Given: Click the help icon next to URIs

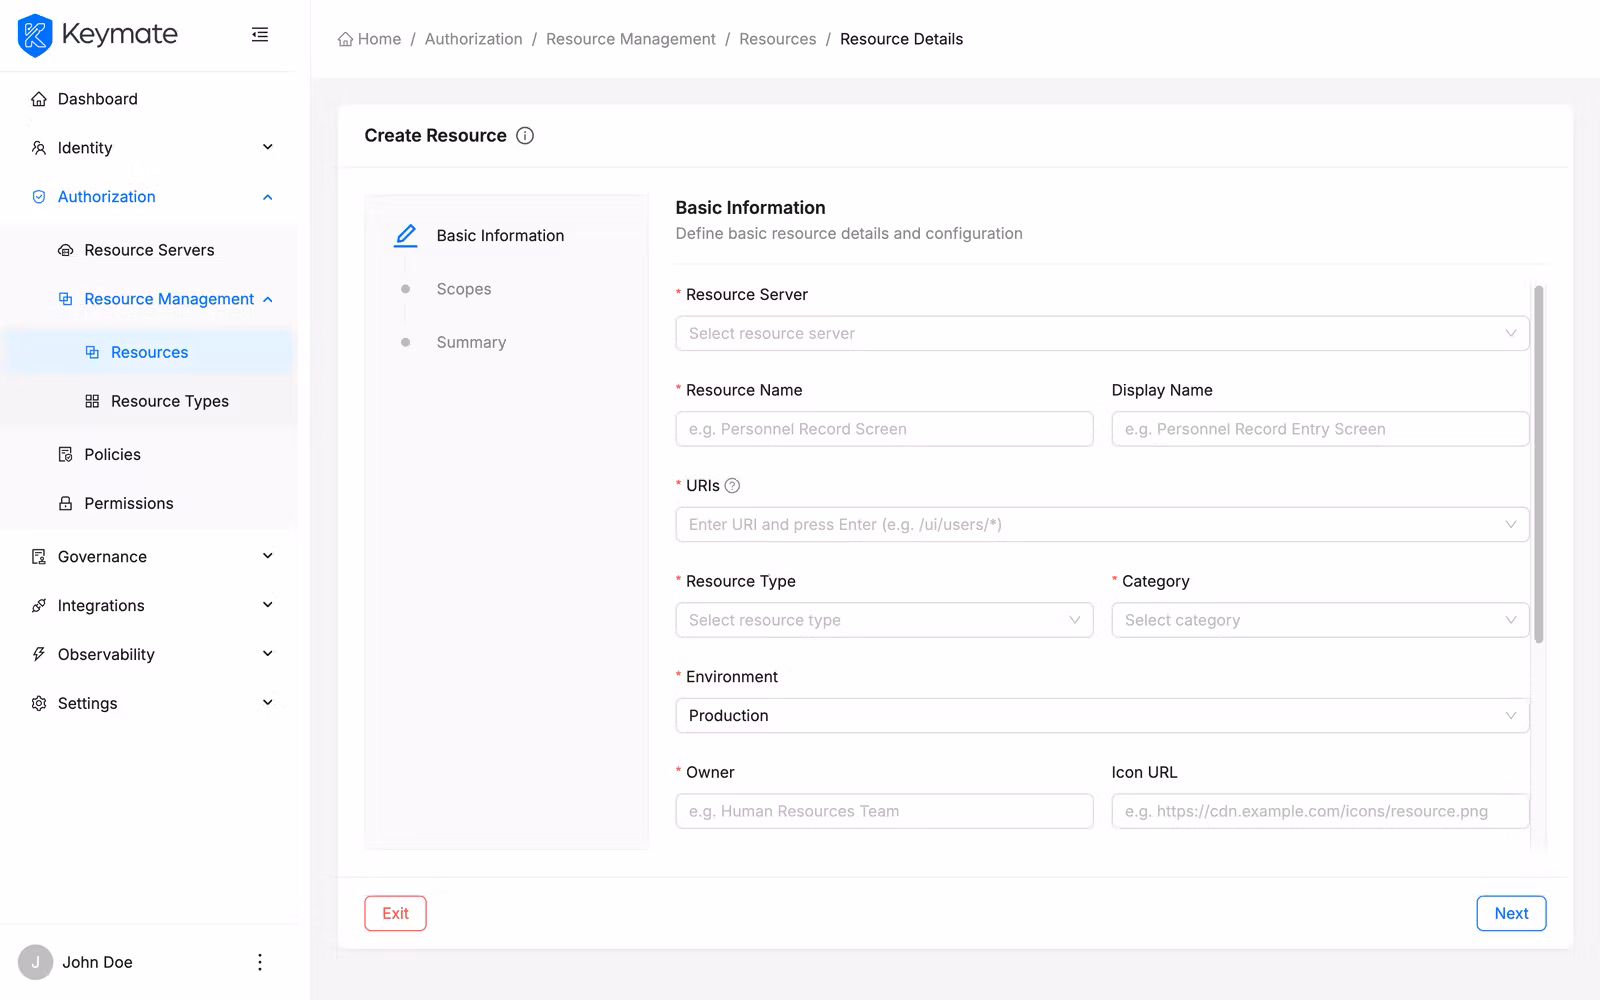Looking at the screenshot, I should pyautogui.click(x=732, y=486).
